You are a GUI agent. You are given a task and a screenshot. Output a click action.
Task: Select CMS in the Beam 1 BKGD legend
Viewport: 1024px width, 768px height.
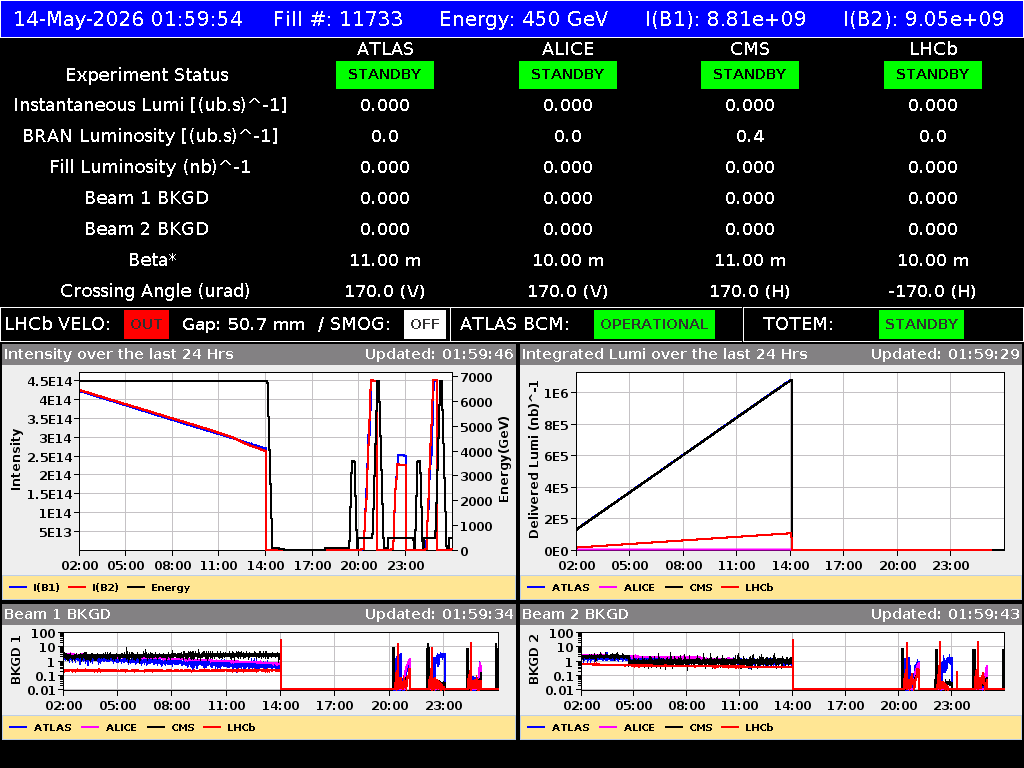(171, 727)
